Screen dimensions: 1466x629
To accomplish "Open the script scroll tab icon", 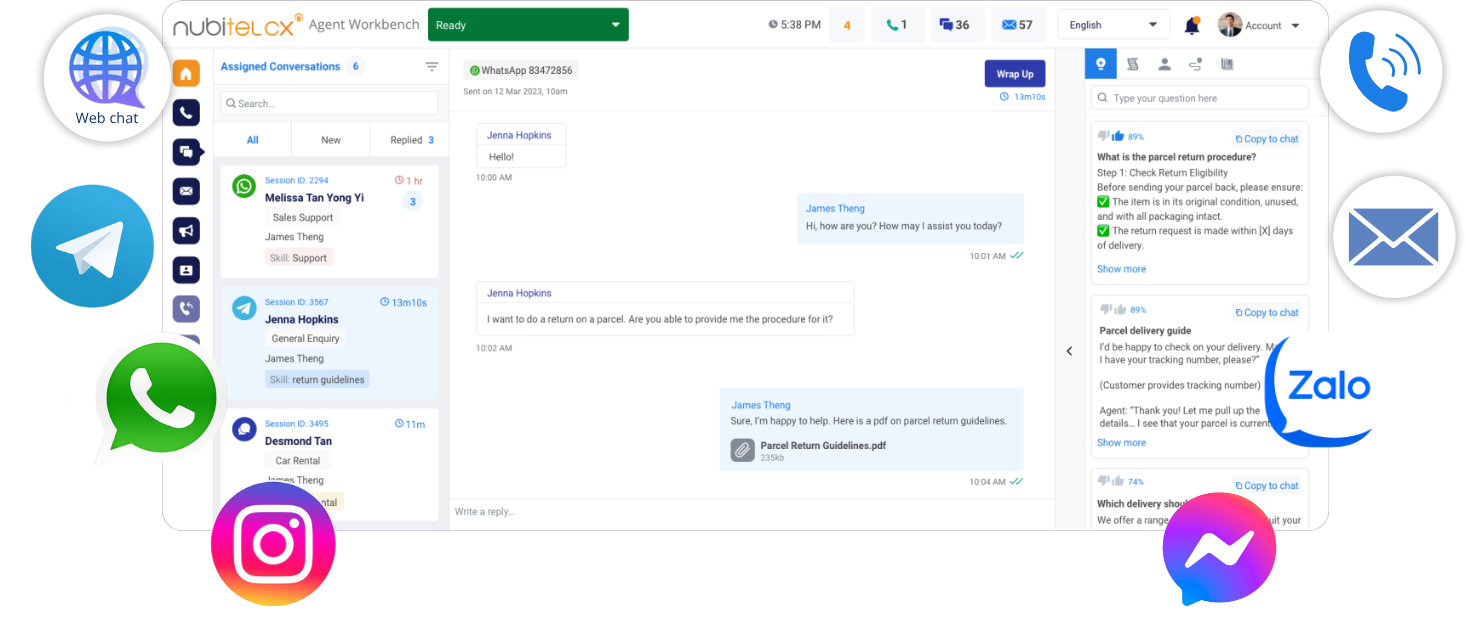I will [1133, 64].
